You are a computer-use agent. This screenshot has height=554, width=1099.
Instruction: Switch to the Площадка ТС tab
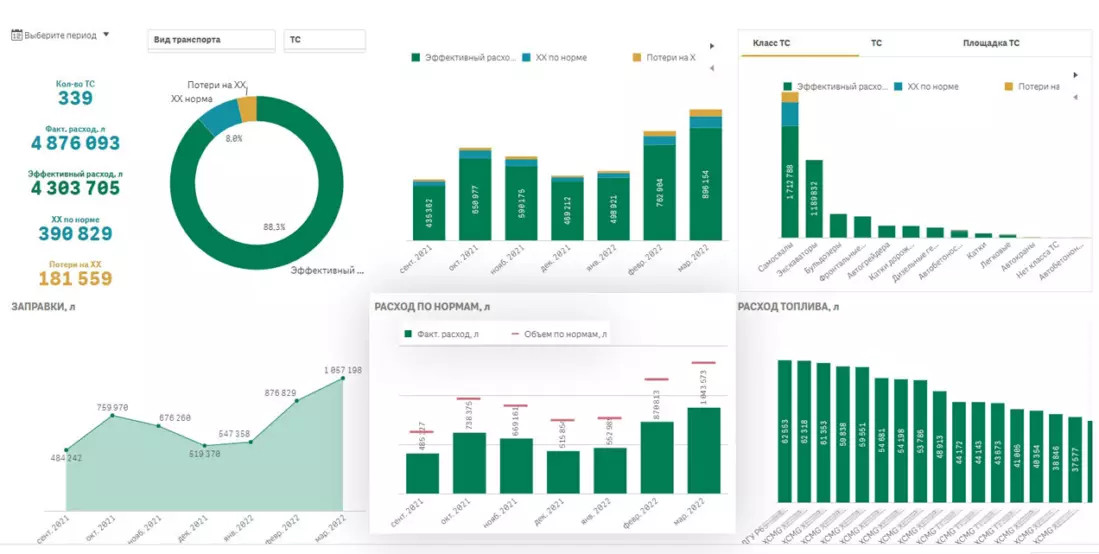[x=991, y=43]
